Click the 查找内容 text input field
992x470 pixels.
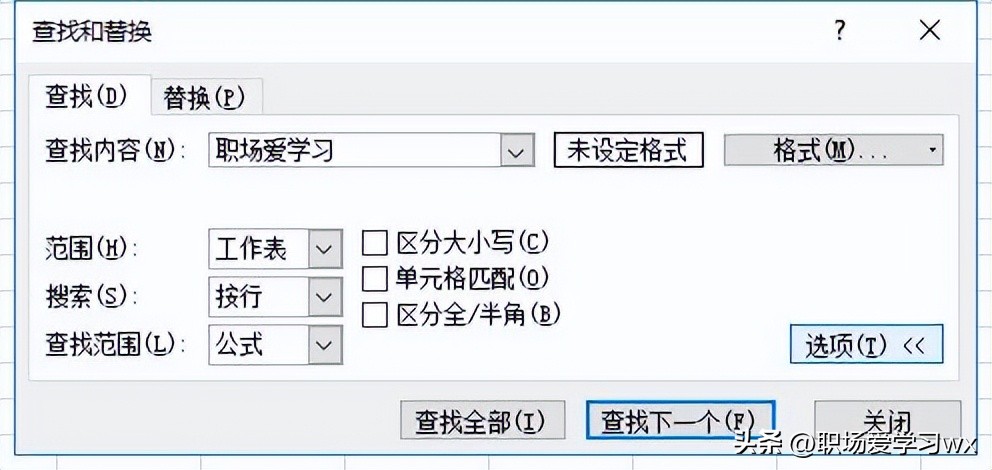355,151
